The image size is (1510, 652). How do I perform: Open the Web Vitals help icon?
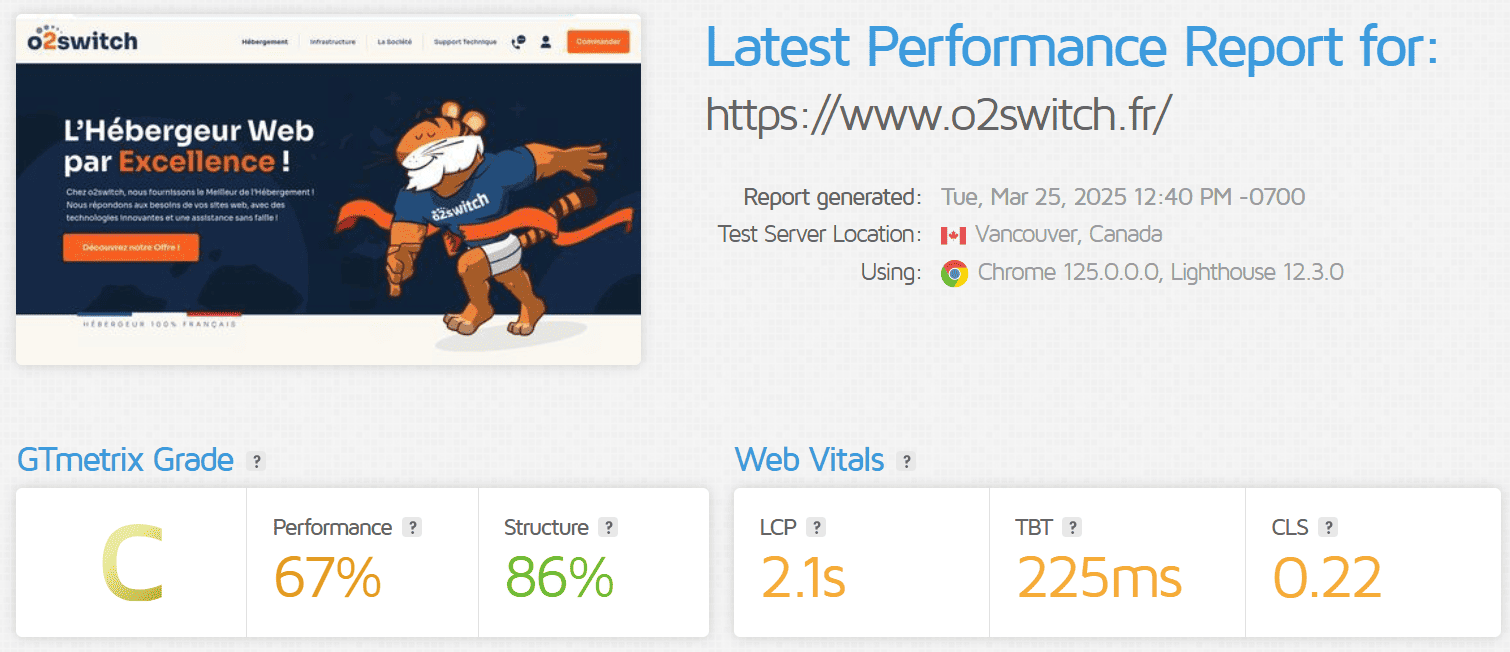click(907, 461)
